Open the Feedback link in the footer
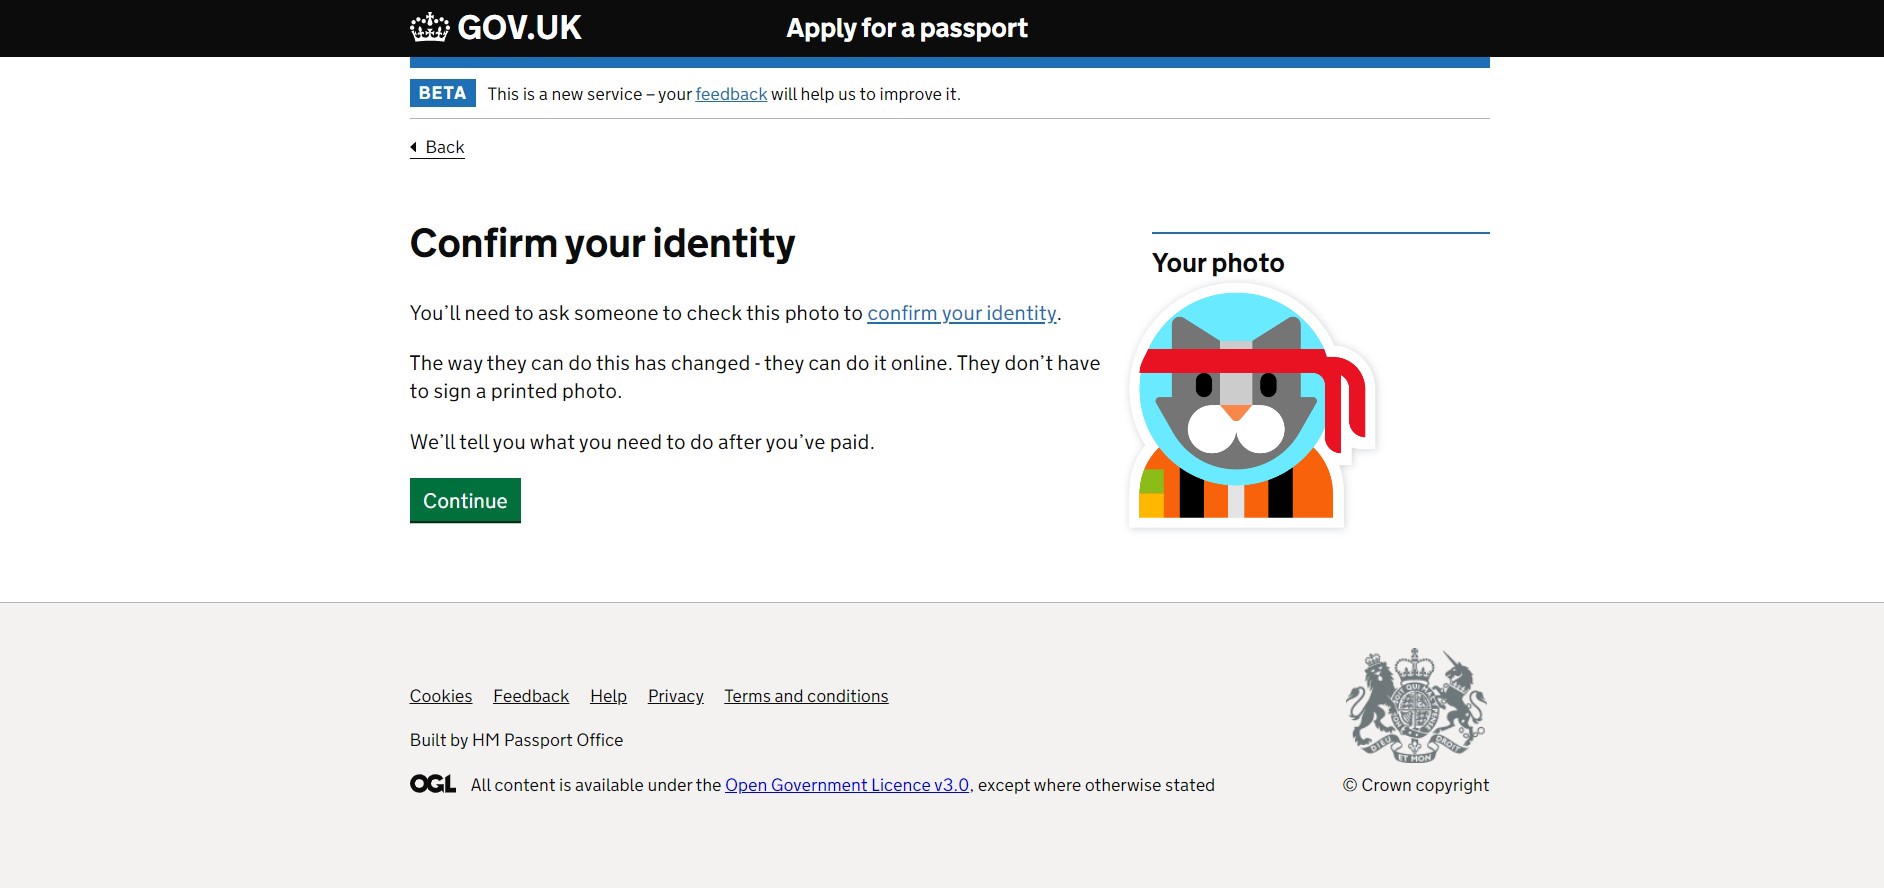This screenshot has height=888, width=1884. pyautogui.click(x=531, y=696)
